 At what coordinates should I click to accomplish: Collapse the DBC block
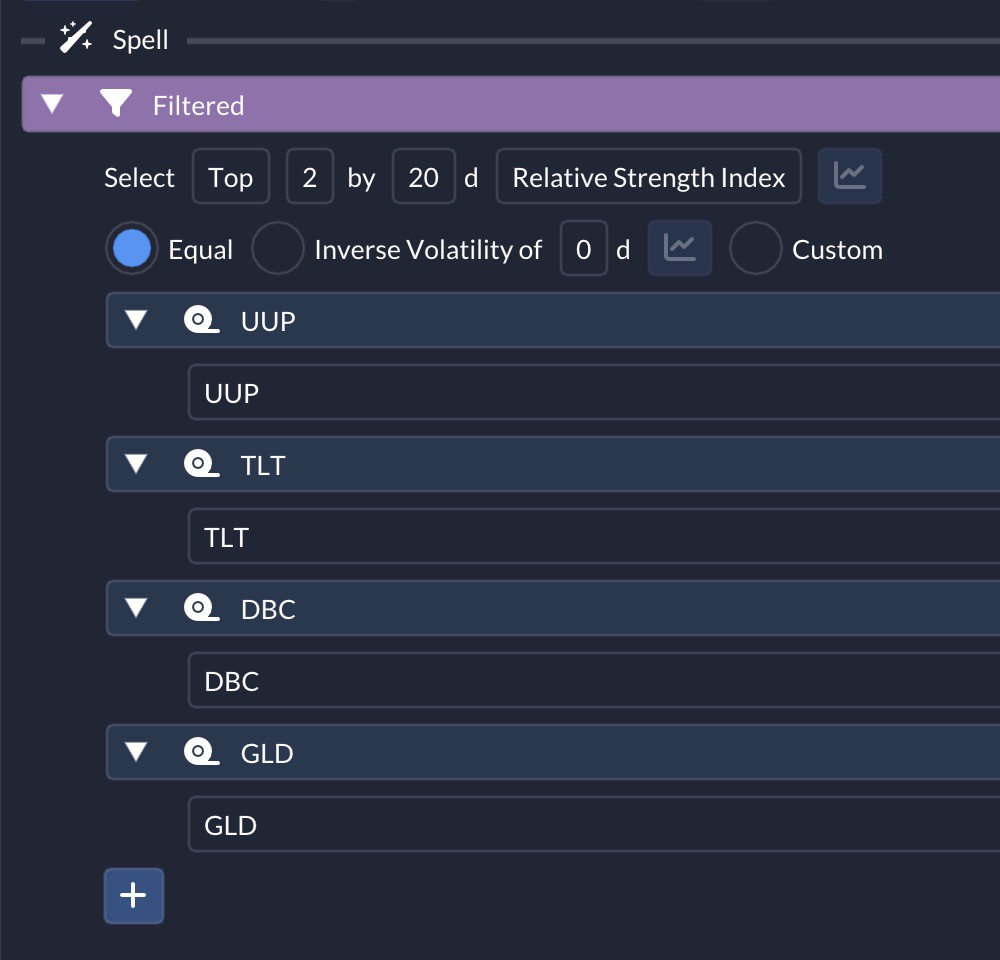pos(136,607)
